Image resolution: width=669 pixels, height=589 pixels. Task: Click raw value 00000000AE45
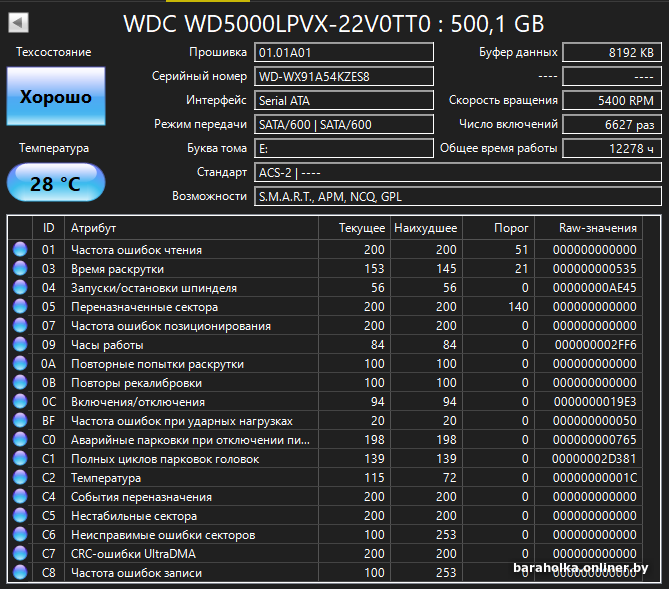[594, 288]
